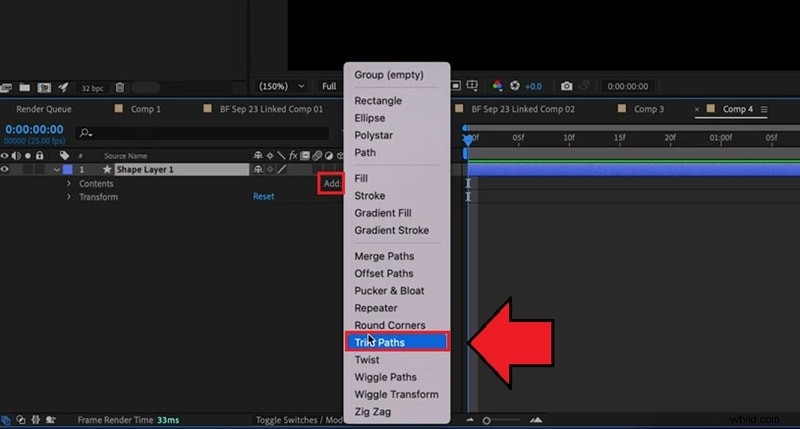Viewport: 800px width, 429px height.
Task: Switch to the Comp 3 tab
Action: coord(649,109)
